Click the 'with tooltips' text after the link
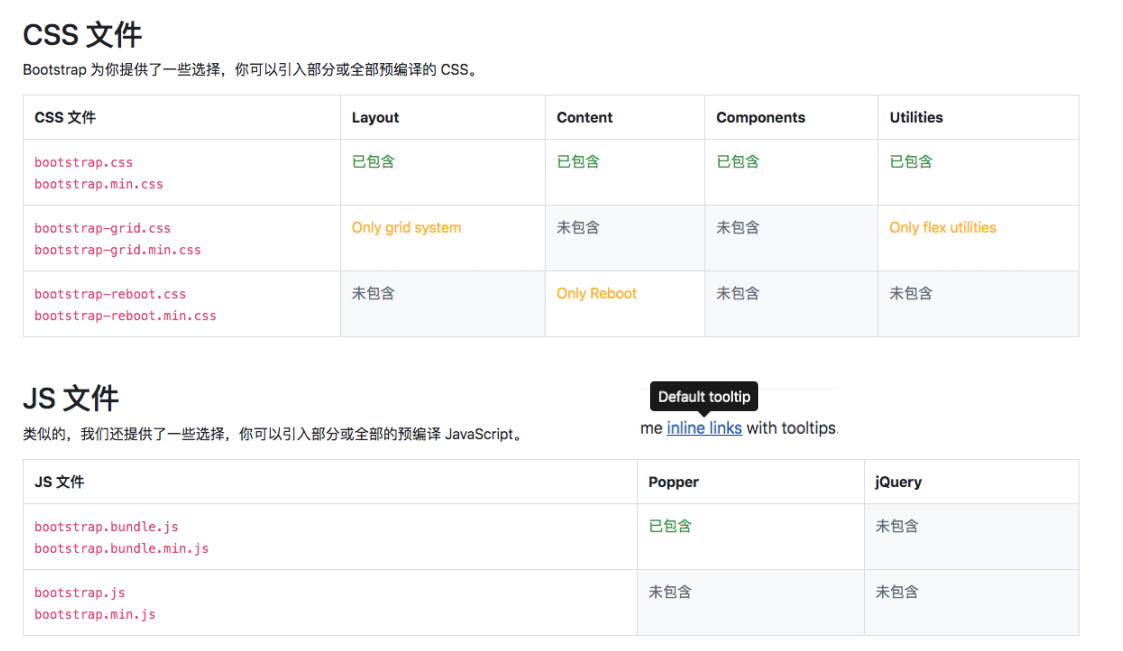This screenshot has height=651, width=1123. click(x=791, y=428)
